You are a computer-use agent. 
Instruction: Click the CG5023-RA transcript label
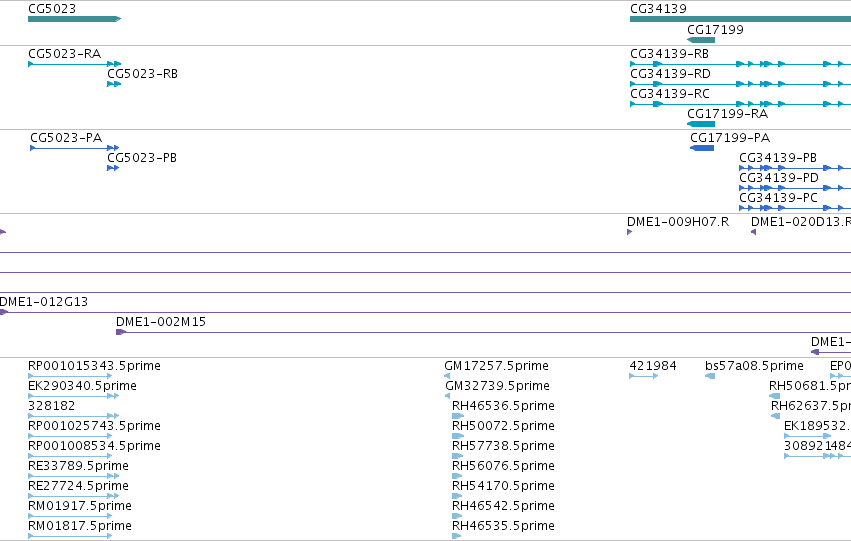click(65, 54)
